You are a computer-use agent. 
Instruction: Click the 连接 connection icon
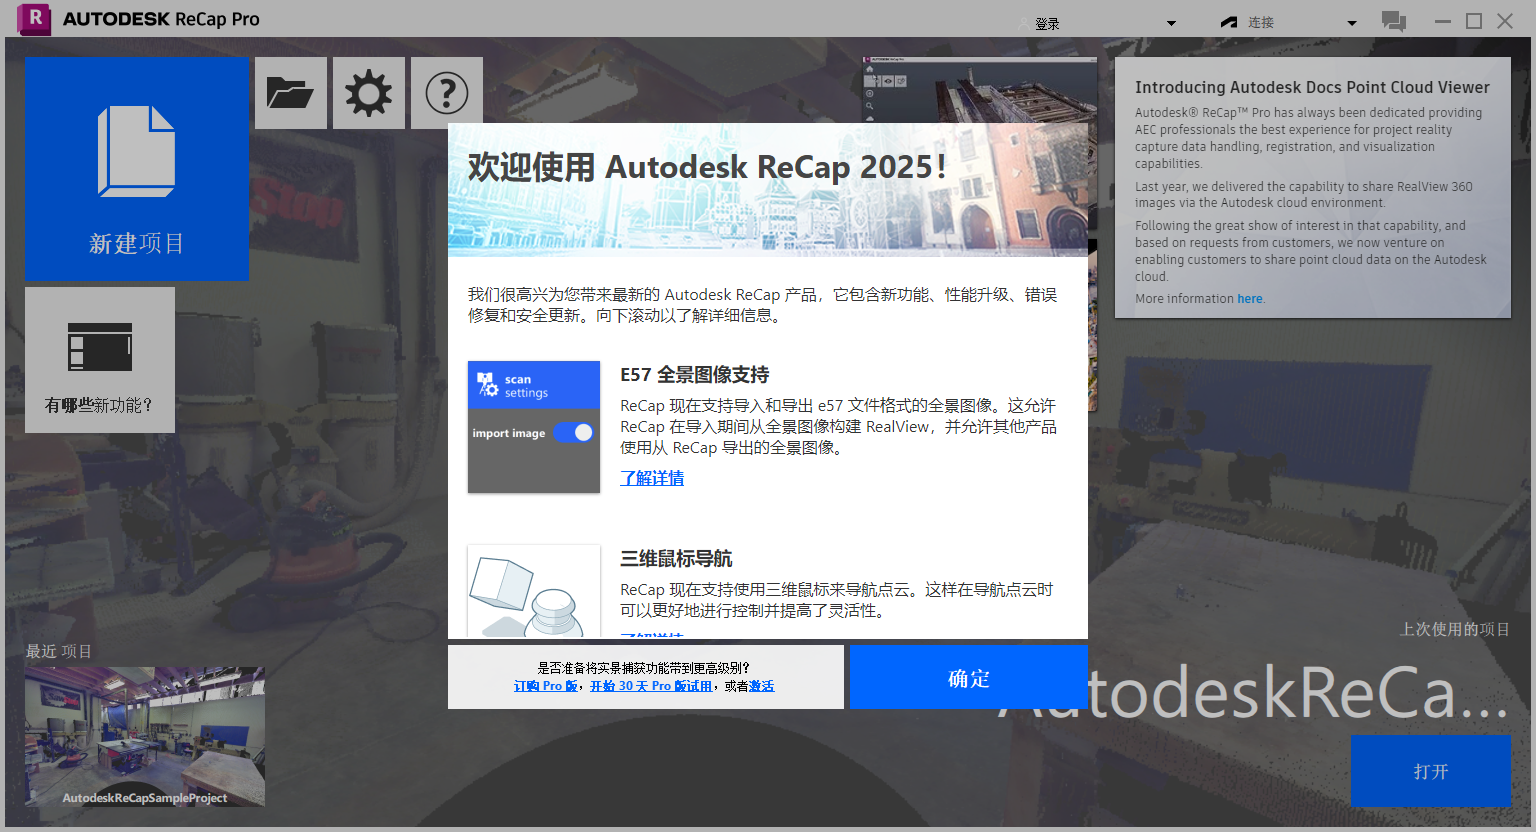1228,20
